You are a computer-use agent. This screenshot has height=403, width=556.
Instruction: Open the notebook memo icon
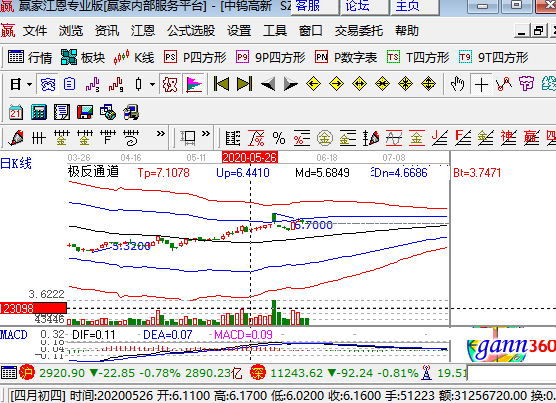(x=62, y=113)
